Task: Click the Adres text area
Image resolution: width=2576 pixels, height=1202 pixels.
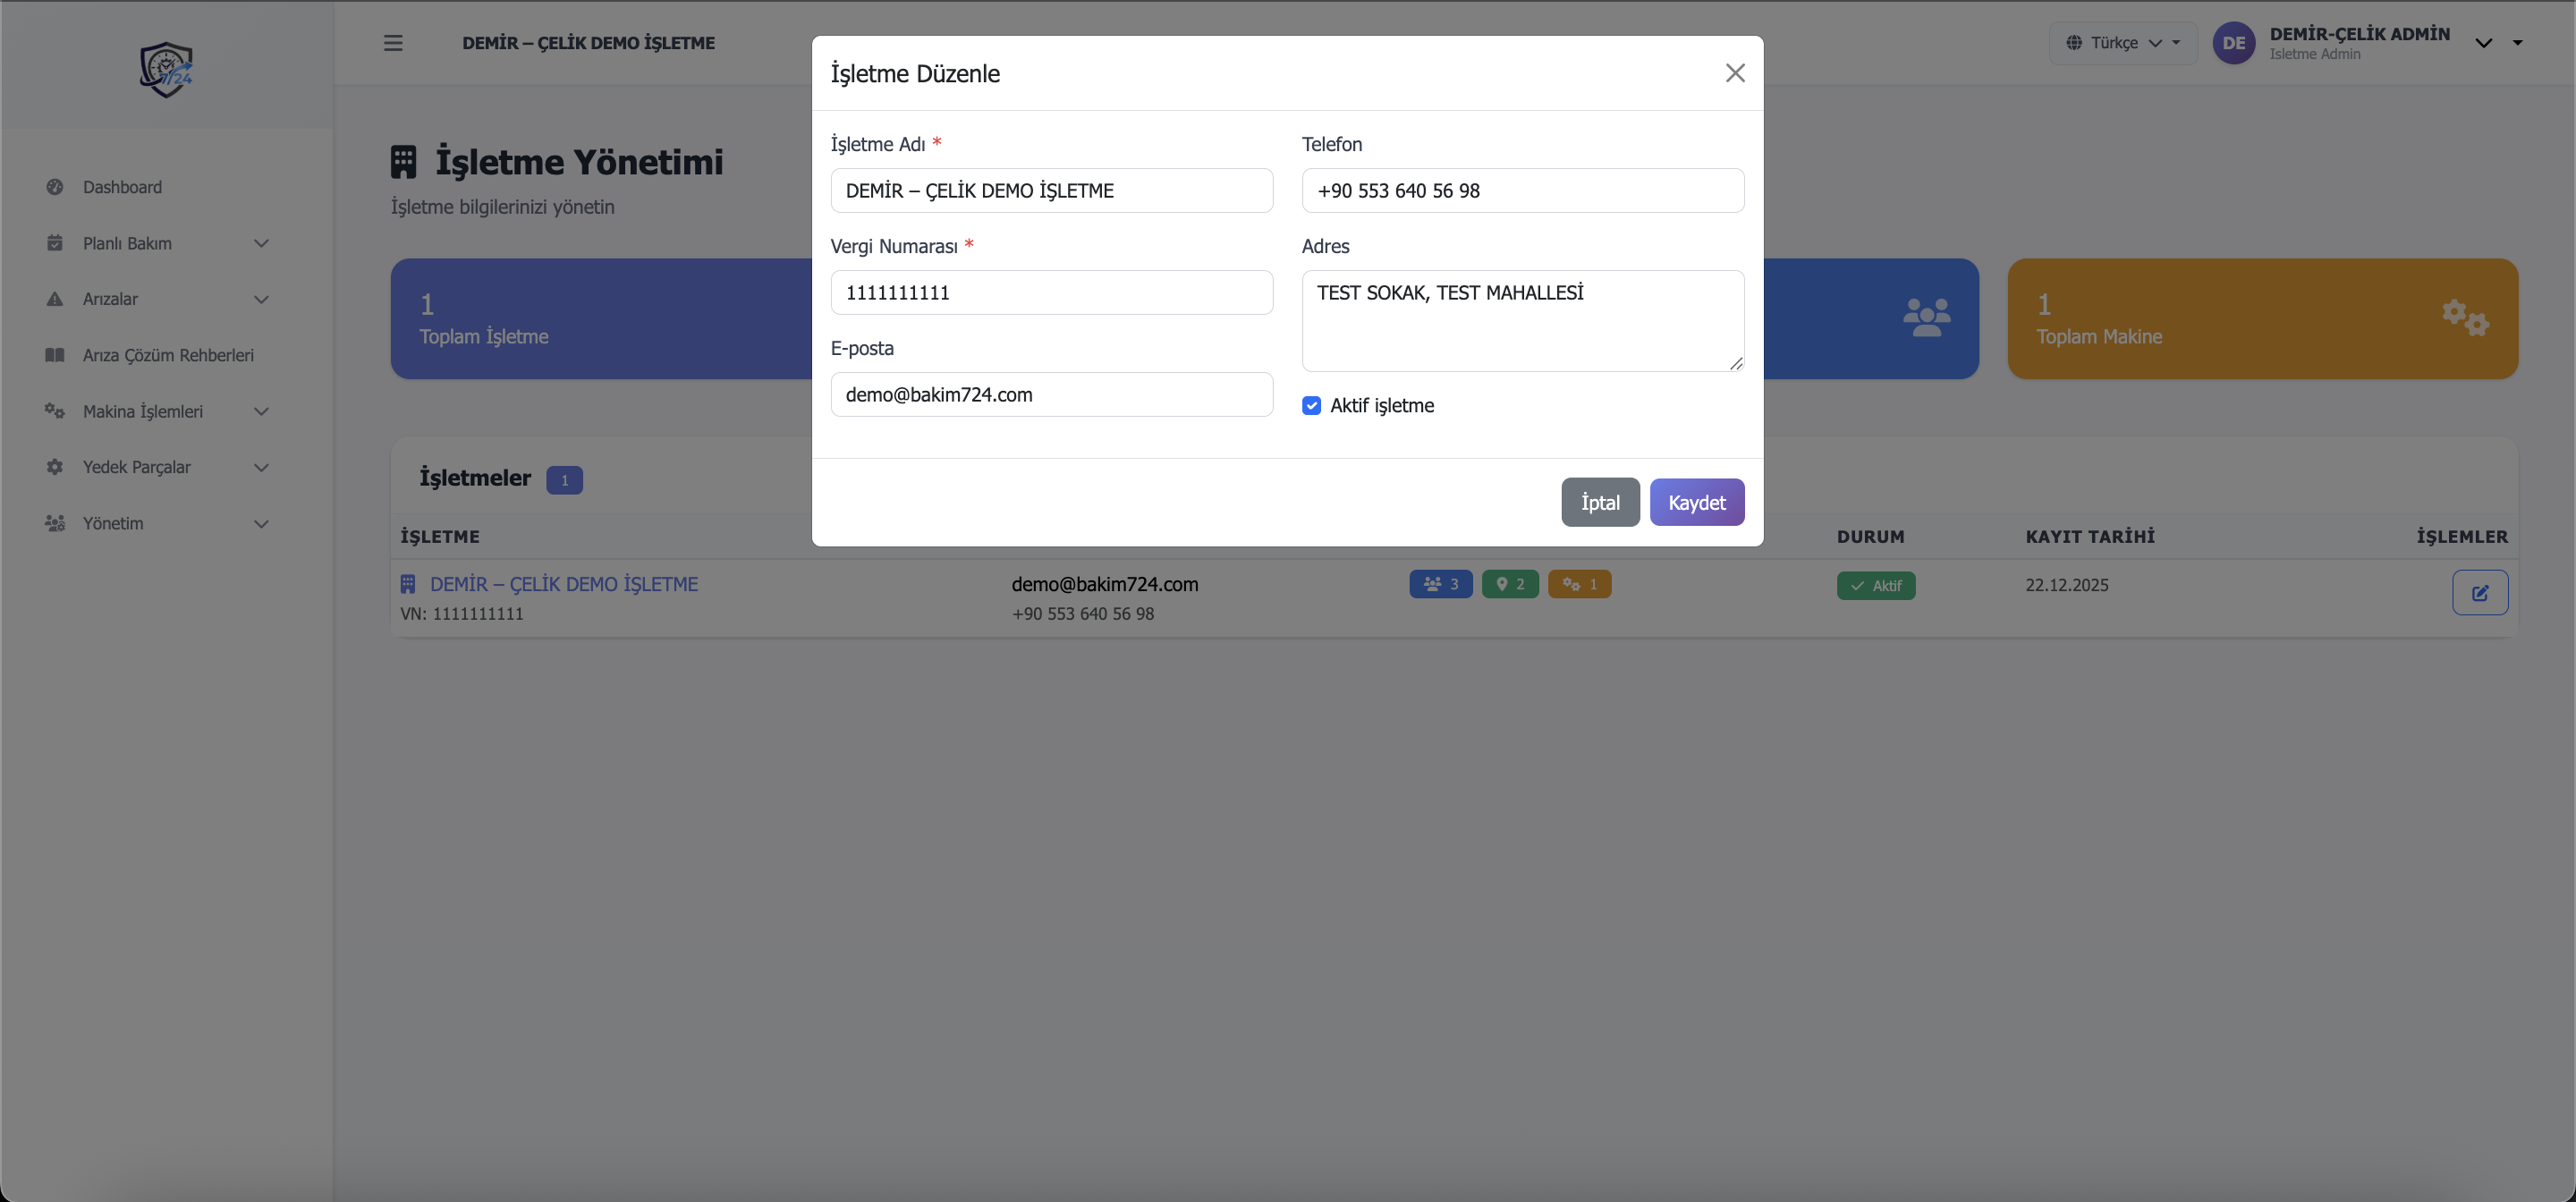Action: pos(1522,320)
